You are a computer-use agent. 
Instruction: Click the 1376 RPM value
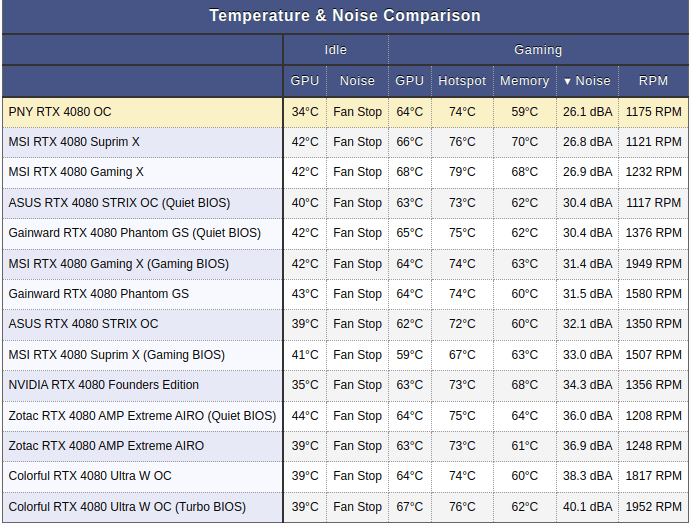coord(654,233)
